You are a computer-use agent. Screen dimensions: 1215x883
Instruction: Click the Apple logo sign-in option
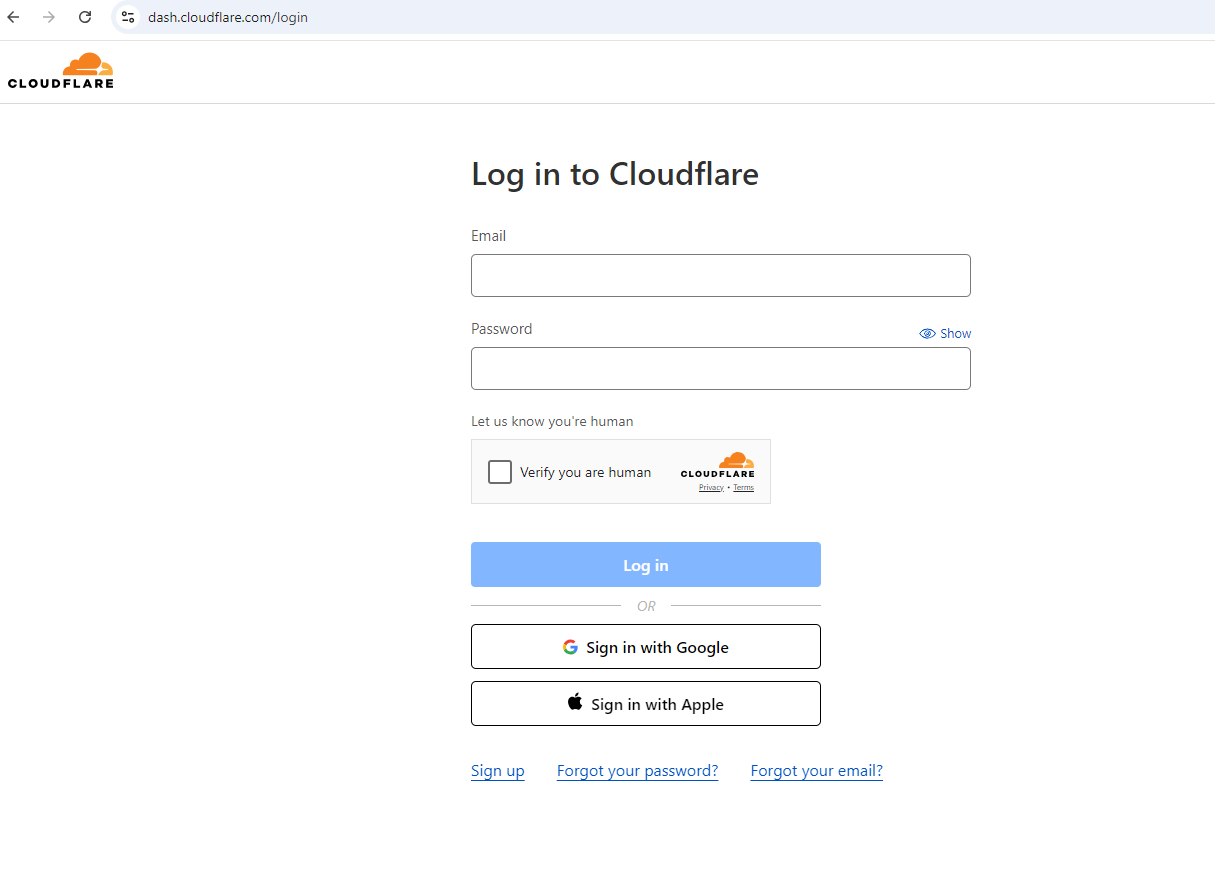coord(575,703)
